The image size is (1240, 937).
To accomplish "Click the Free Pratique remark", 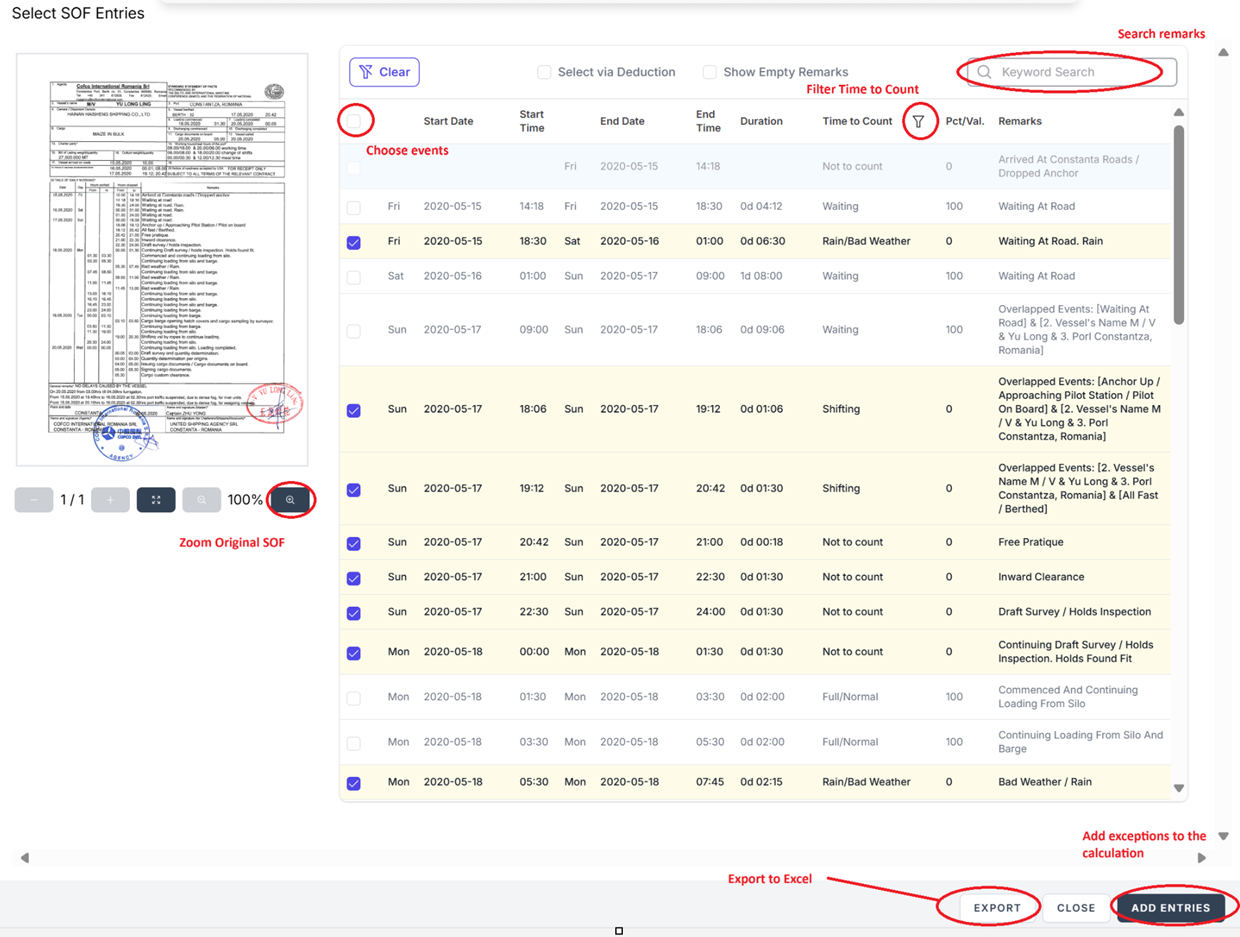I will point(1030,542).
